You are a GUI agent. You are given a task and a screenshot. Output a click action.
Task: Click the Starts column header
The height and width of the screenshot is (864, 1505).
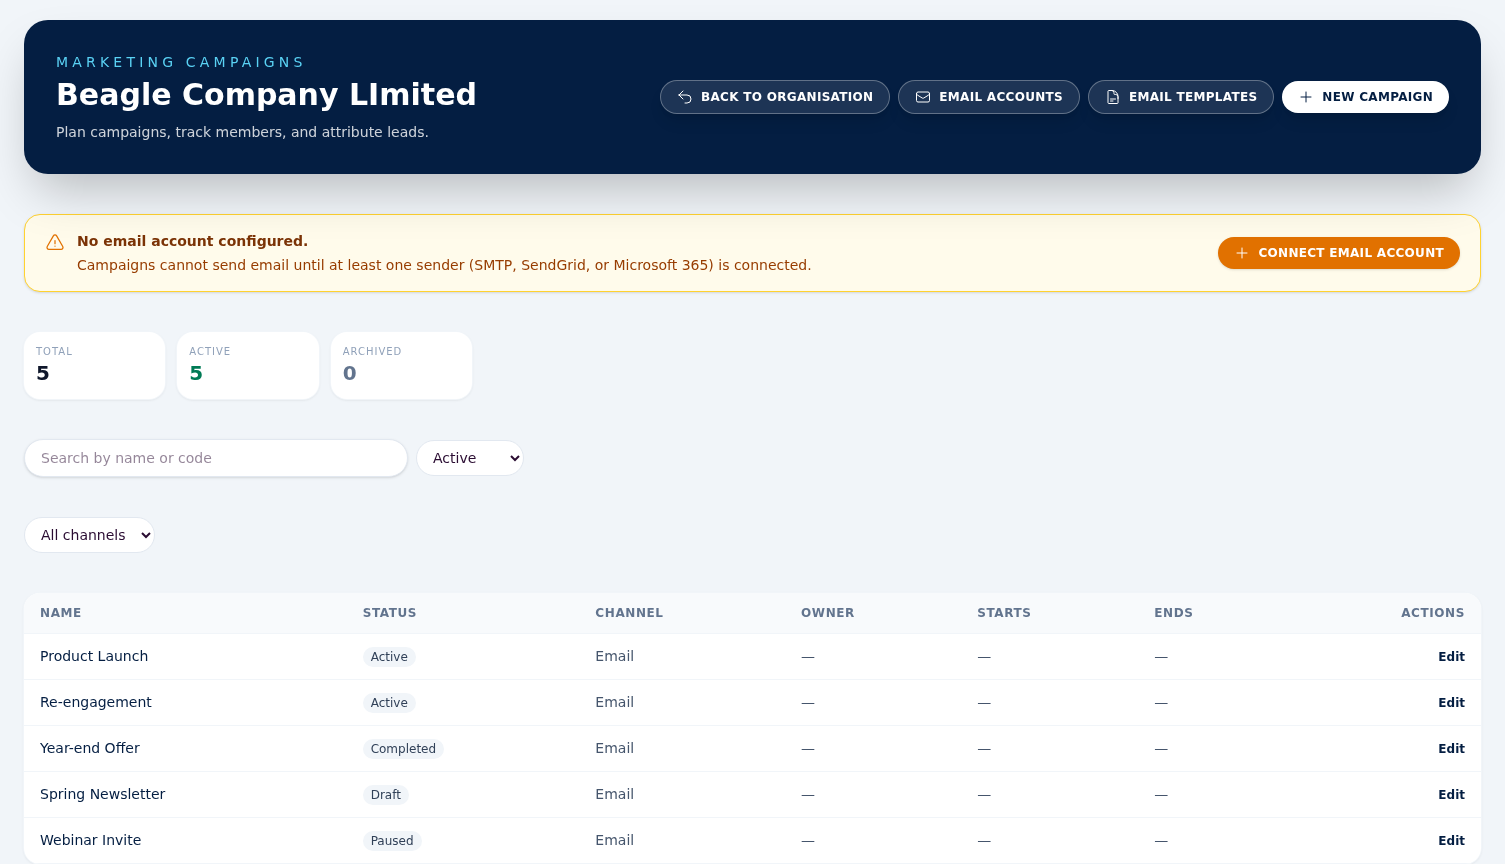coord(1004,613)
